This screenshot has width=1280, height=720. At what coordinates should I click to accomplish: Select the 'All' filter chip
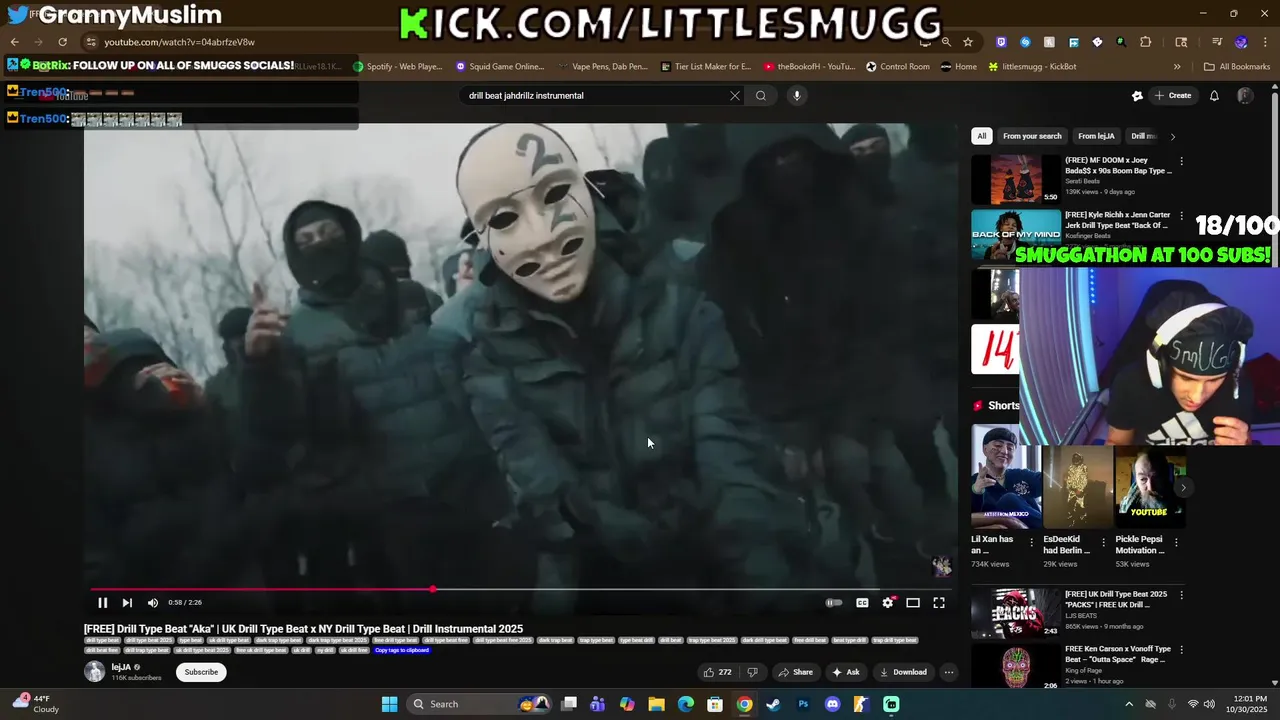[982, 136]
